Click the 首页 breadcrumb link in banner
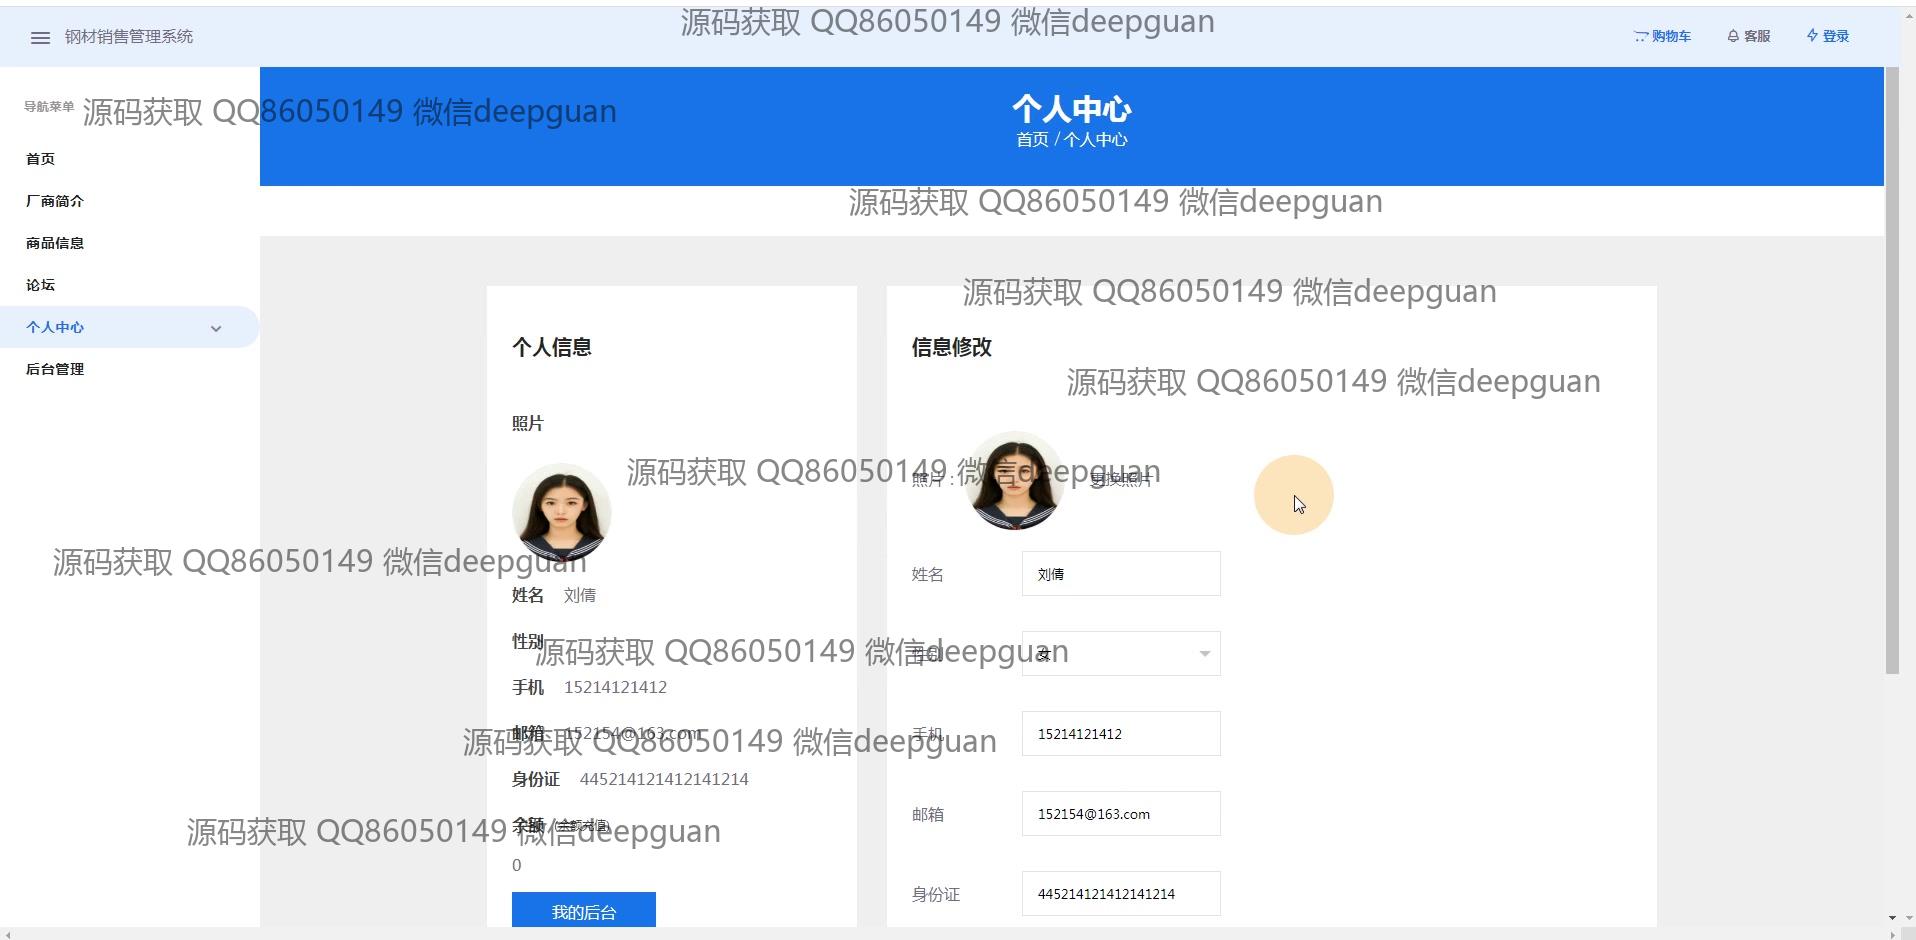The height and width of the screenshot is (940, 1916). [1032, 140]
